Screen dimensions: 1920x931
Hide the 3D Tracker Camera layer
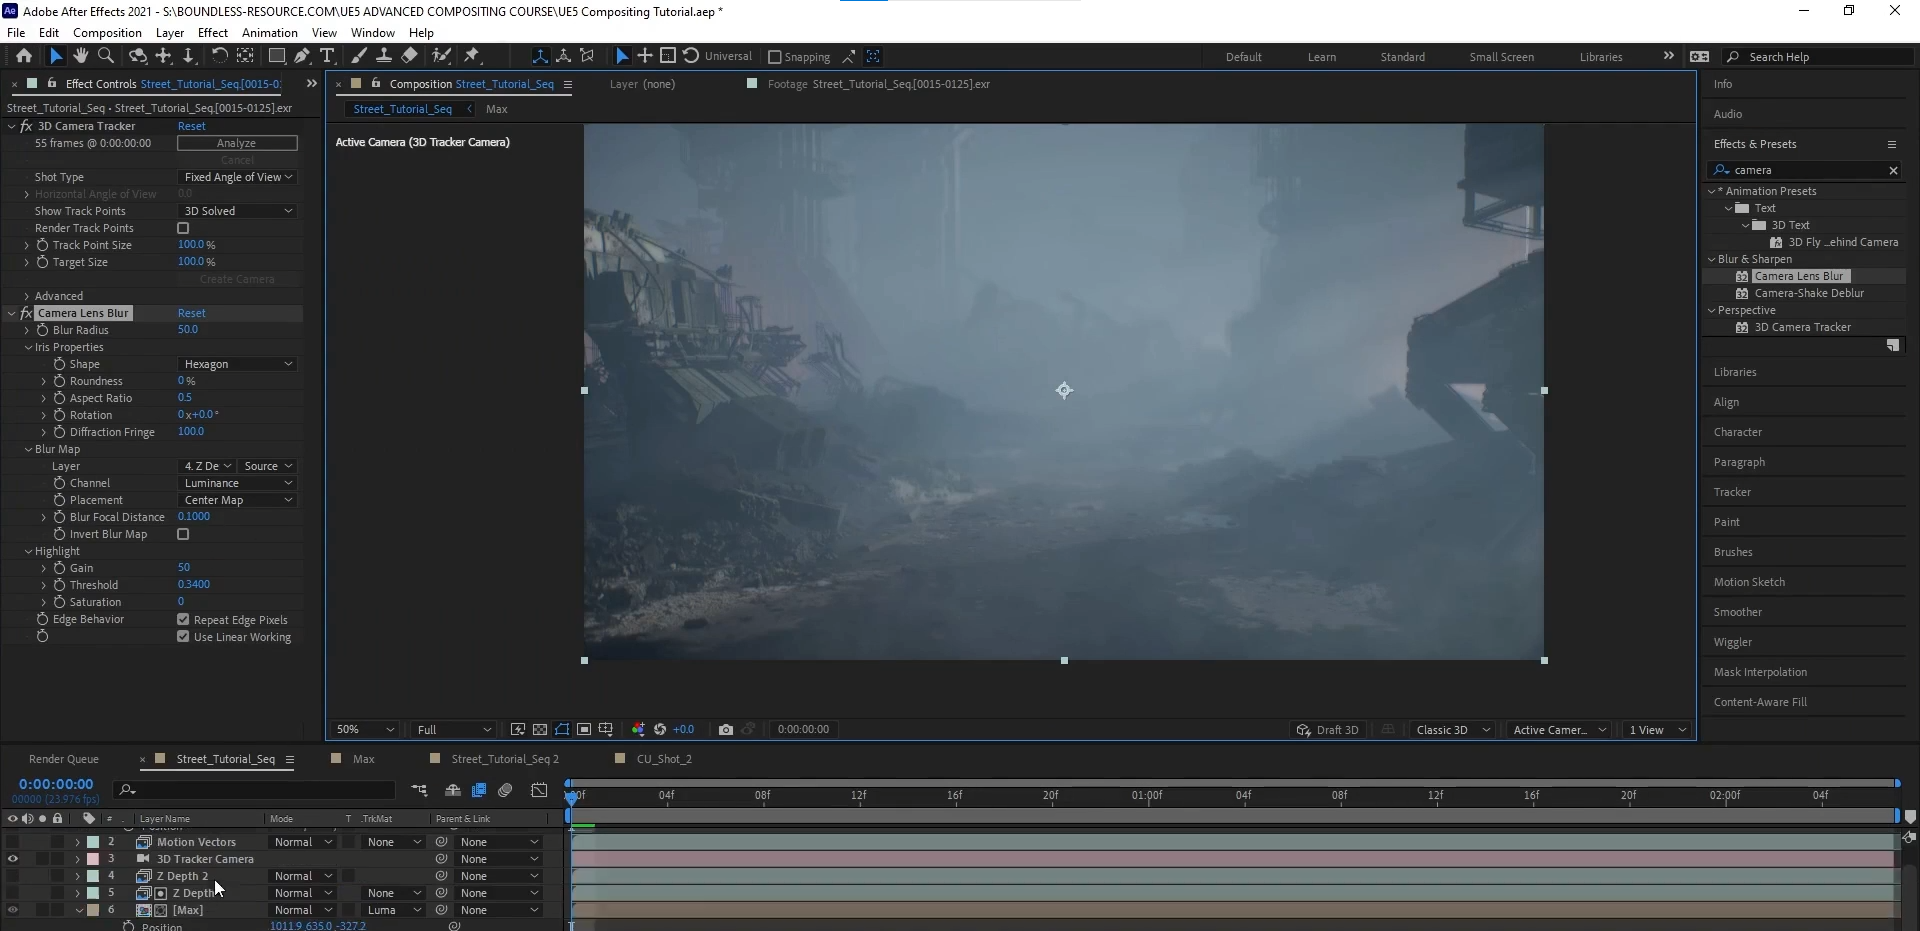pos(13,859)
